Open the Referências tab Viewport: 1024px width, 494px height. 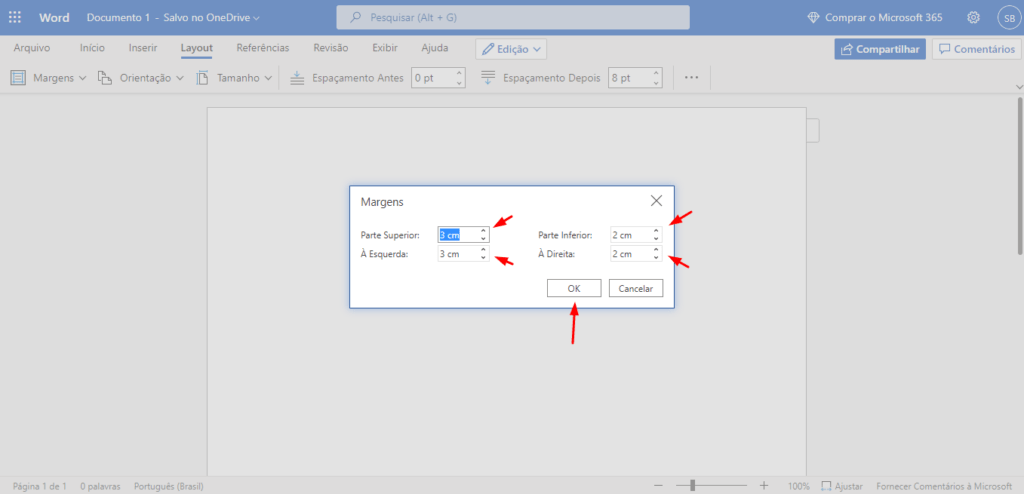(x=262, y=48)
